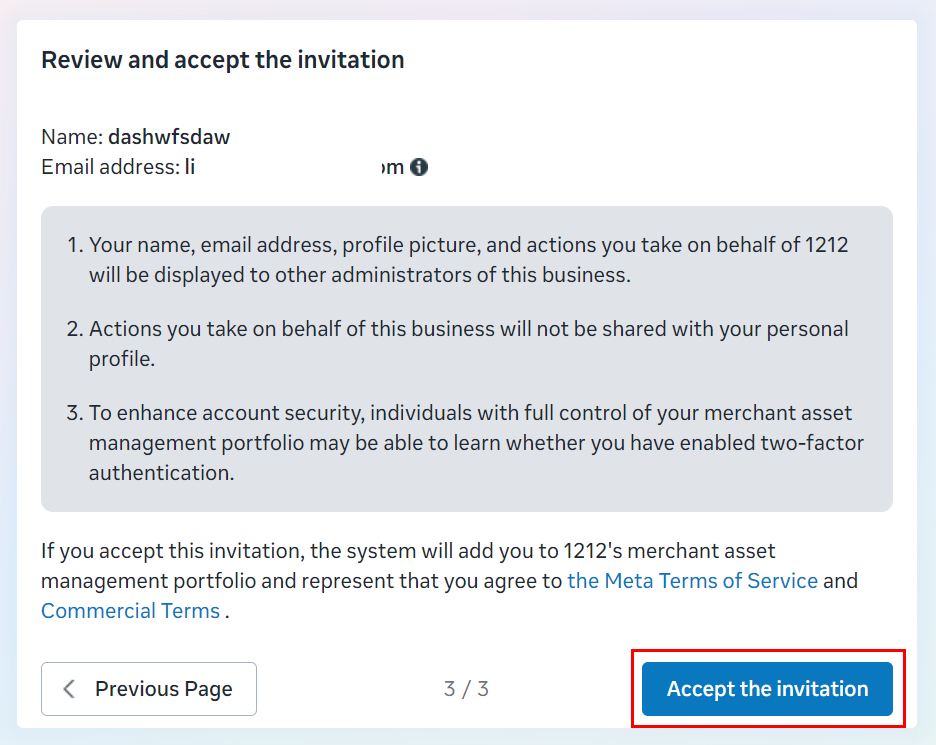Accept the invitation
936x745 pixels.
point(767,689)
